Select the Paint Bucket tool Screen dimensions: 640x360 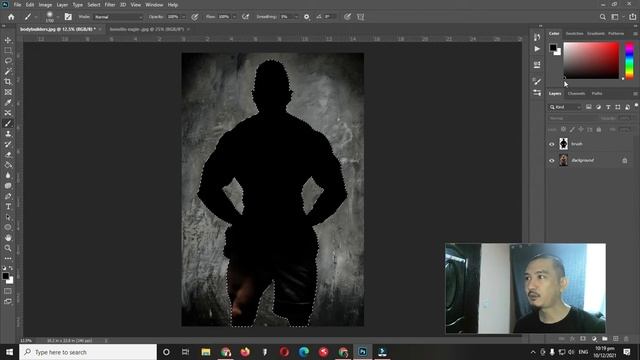coord(8,165)
